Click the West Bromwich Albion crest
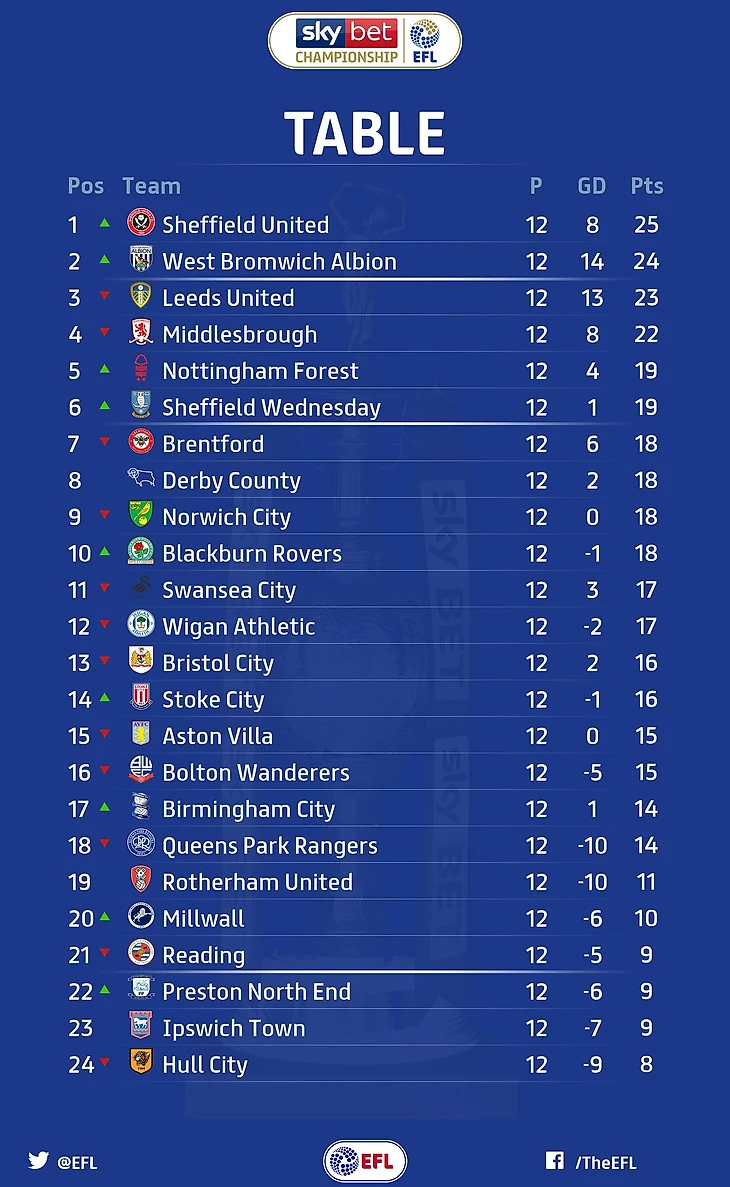The image size is (730, 1187). pos(141,259)
